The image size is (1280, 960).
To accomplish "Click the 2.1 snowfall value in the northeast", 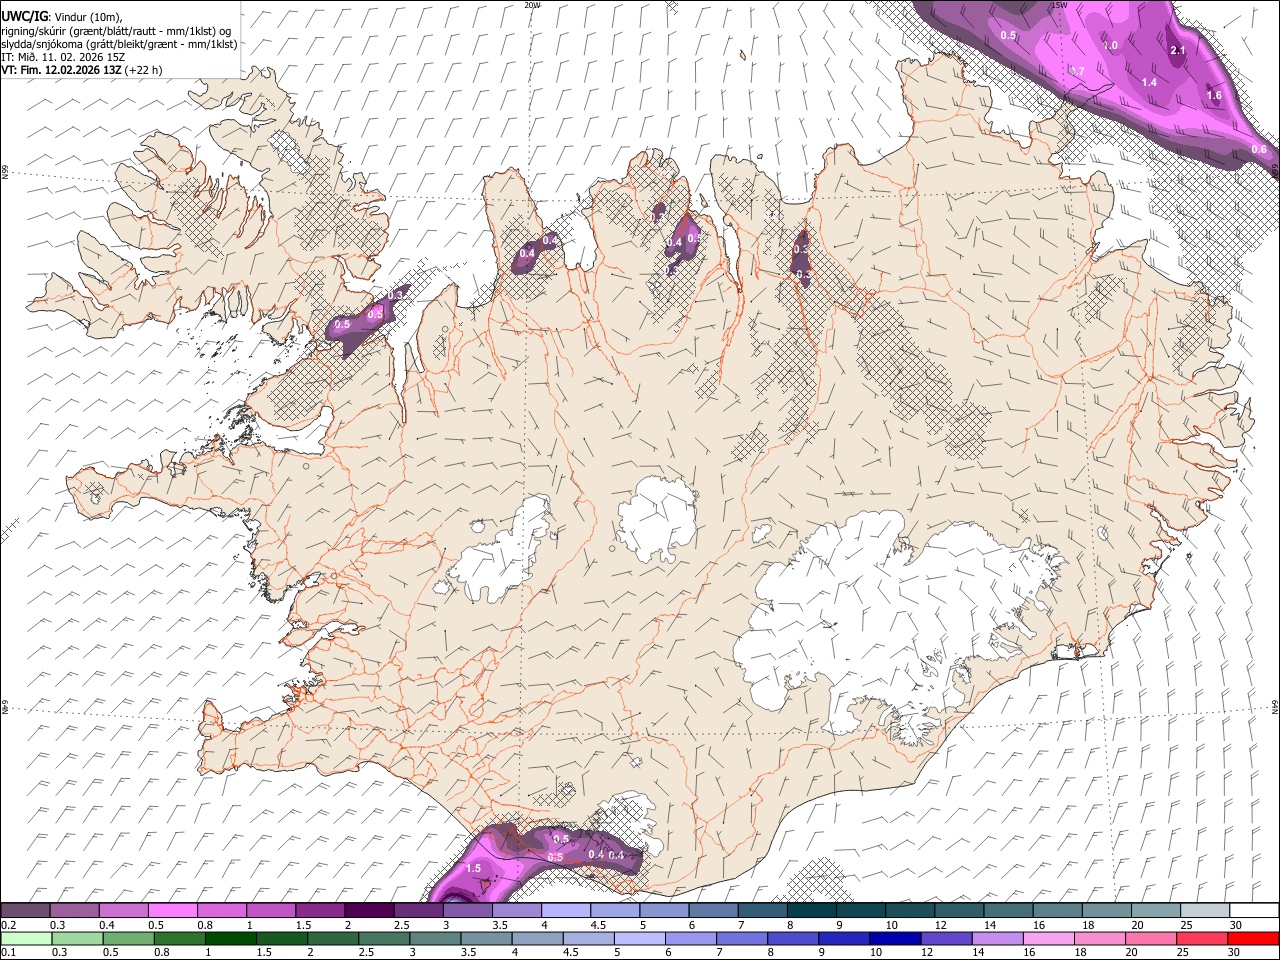I will point(1177,50).
